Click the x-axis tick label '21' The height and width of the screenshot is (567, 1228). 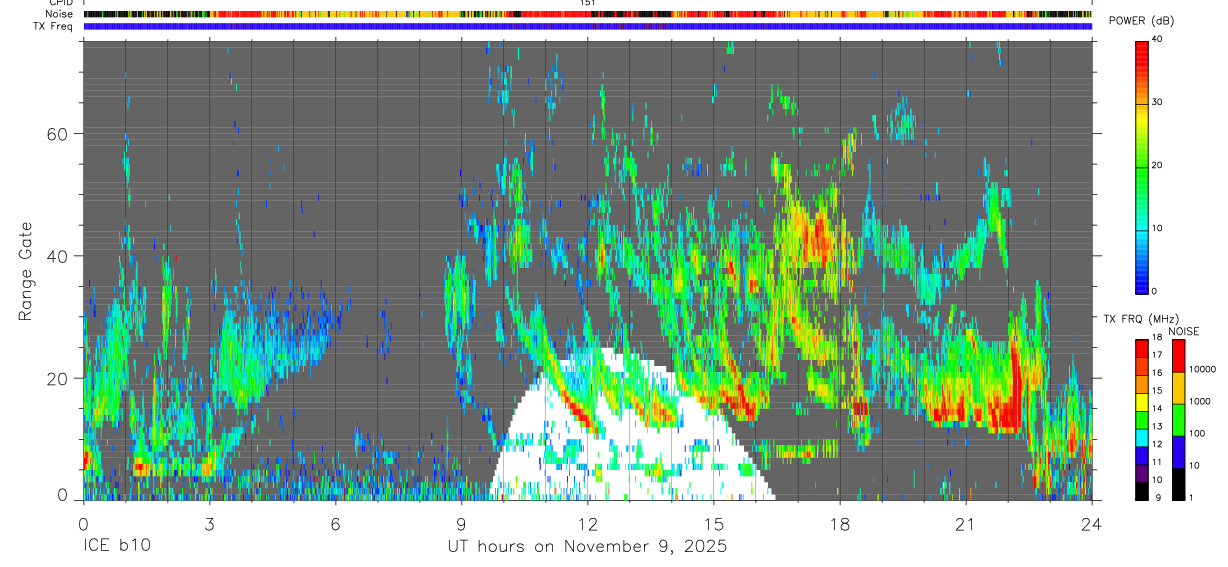(x=966, y=523)
